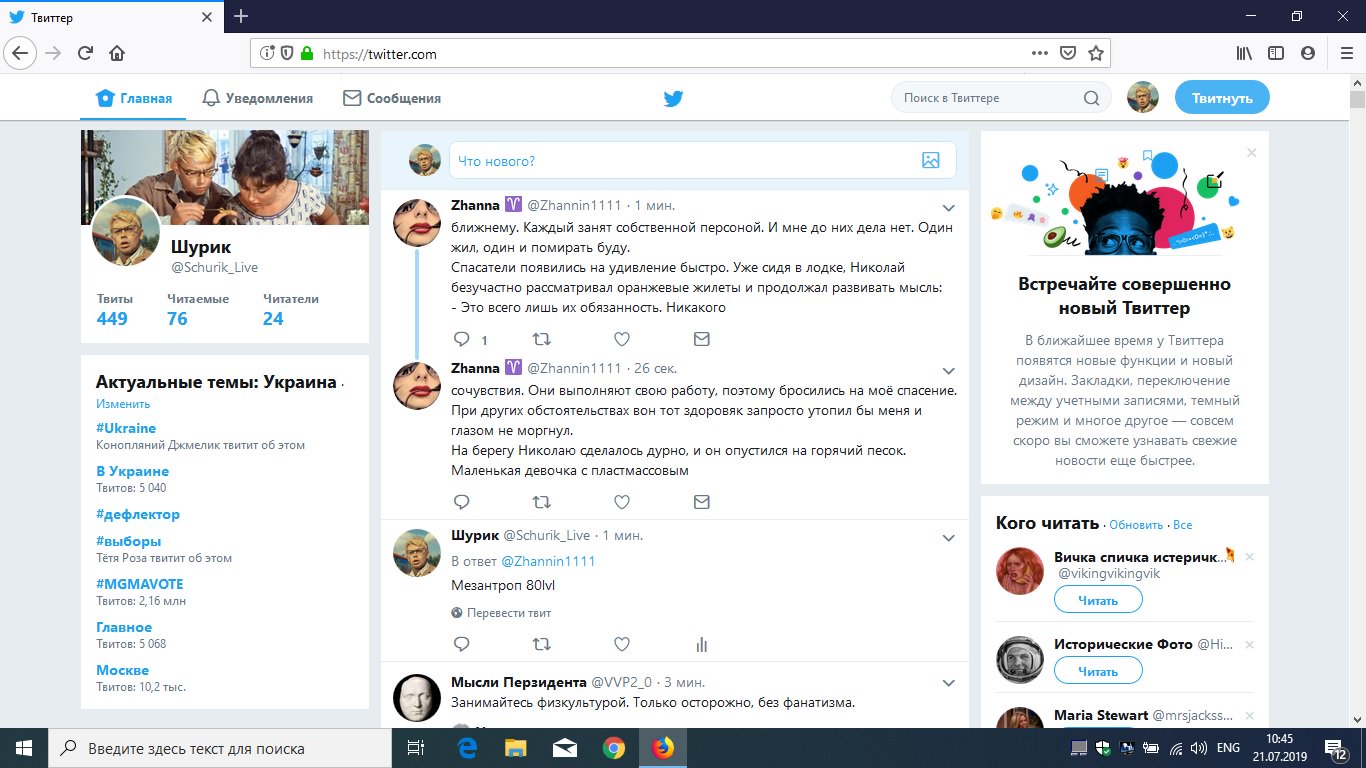
Task: Retweet Zhanna's tweet posted 1 мин. ago
Action: click(541, 339)
